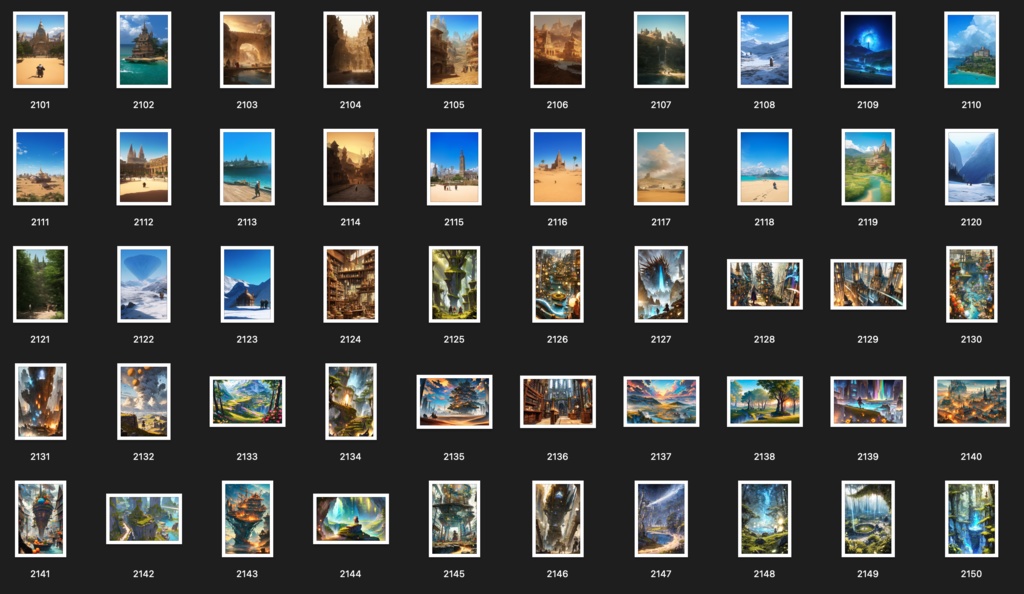Screen dimensions: 1024x594
Task: Select beach thumbnail 2118
Action: tap(764, 167)
